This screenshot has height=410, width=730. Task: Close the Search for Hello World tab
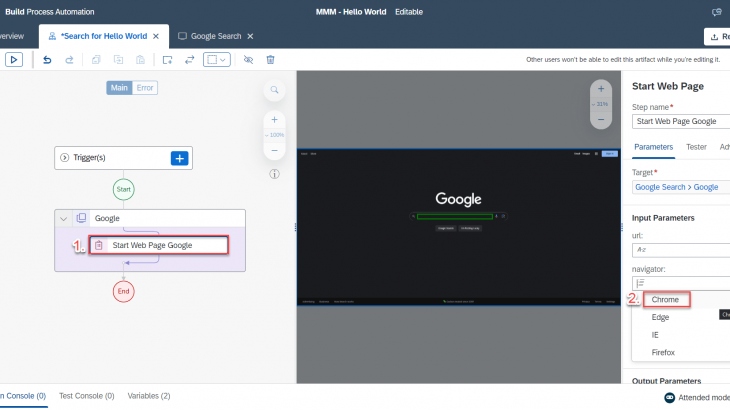[156, 36]
